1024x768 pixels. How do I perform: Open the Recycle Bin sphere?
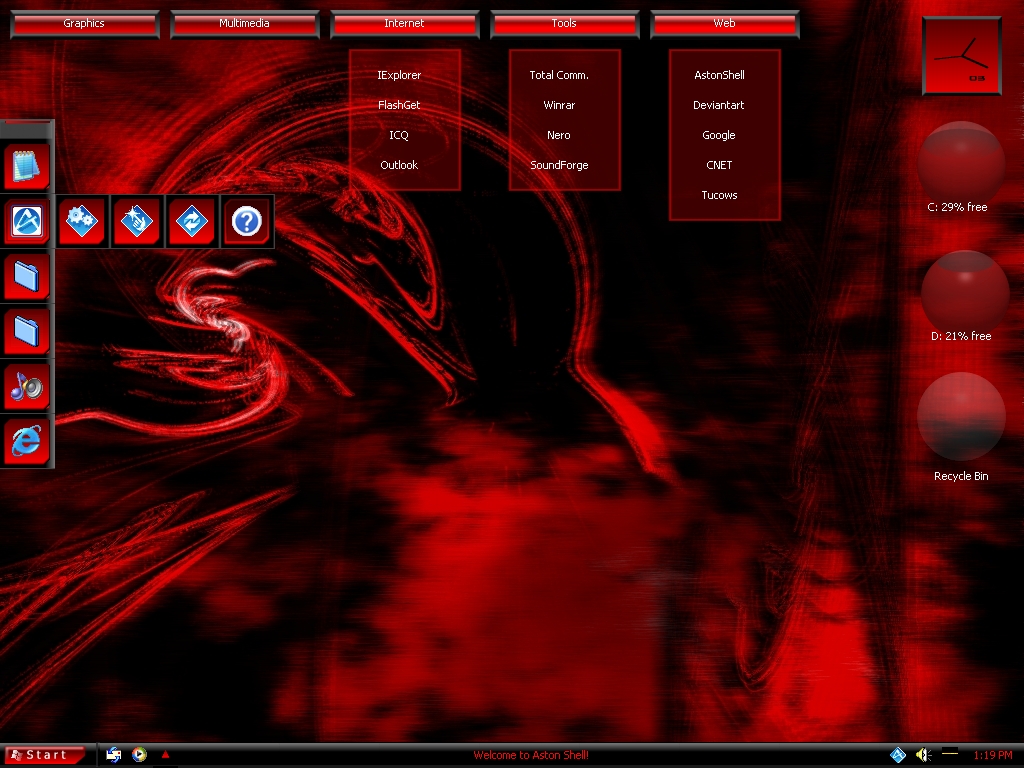pos(961,417)
